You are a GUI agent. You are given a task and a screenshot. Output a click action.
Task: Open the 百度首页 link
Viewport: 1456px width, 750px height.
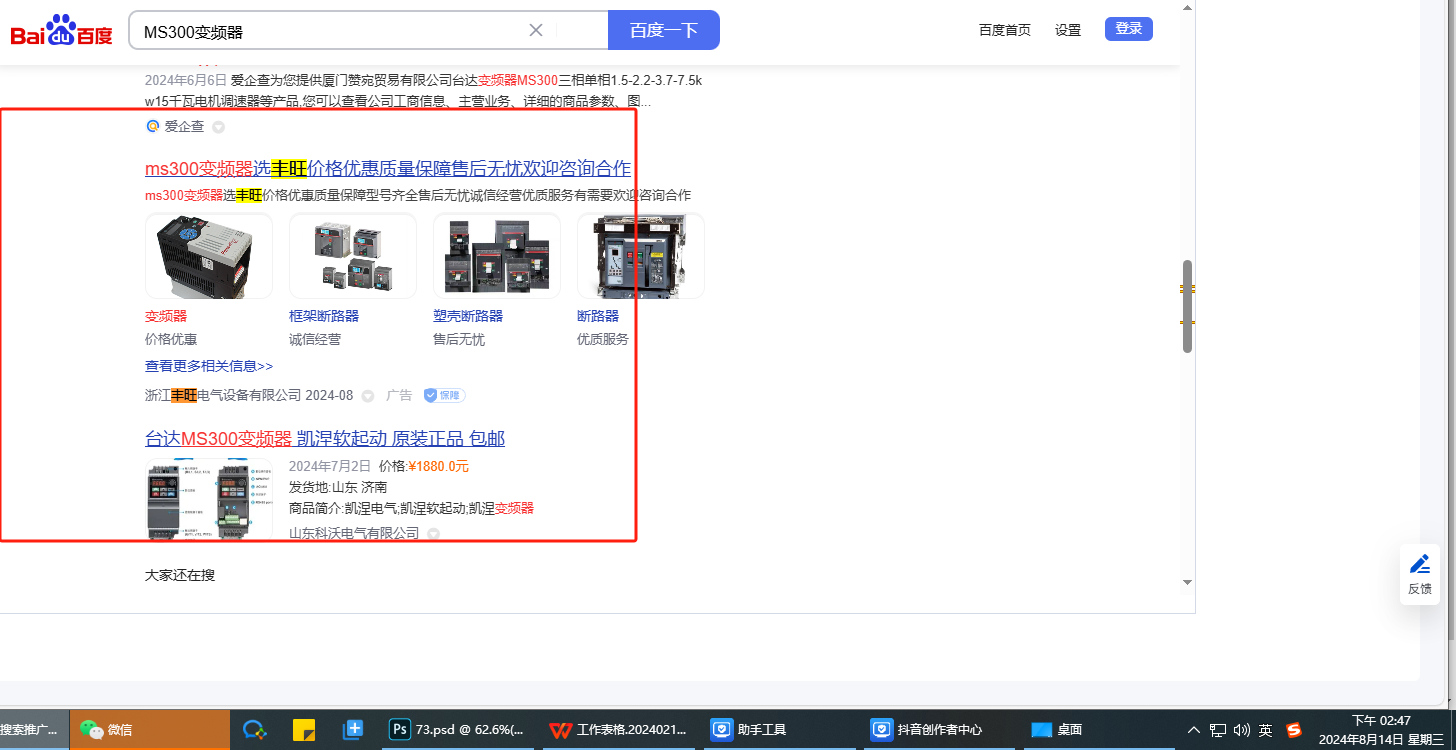[1005, 30]
